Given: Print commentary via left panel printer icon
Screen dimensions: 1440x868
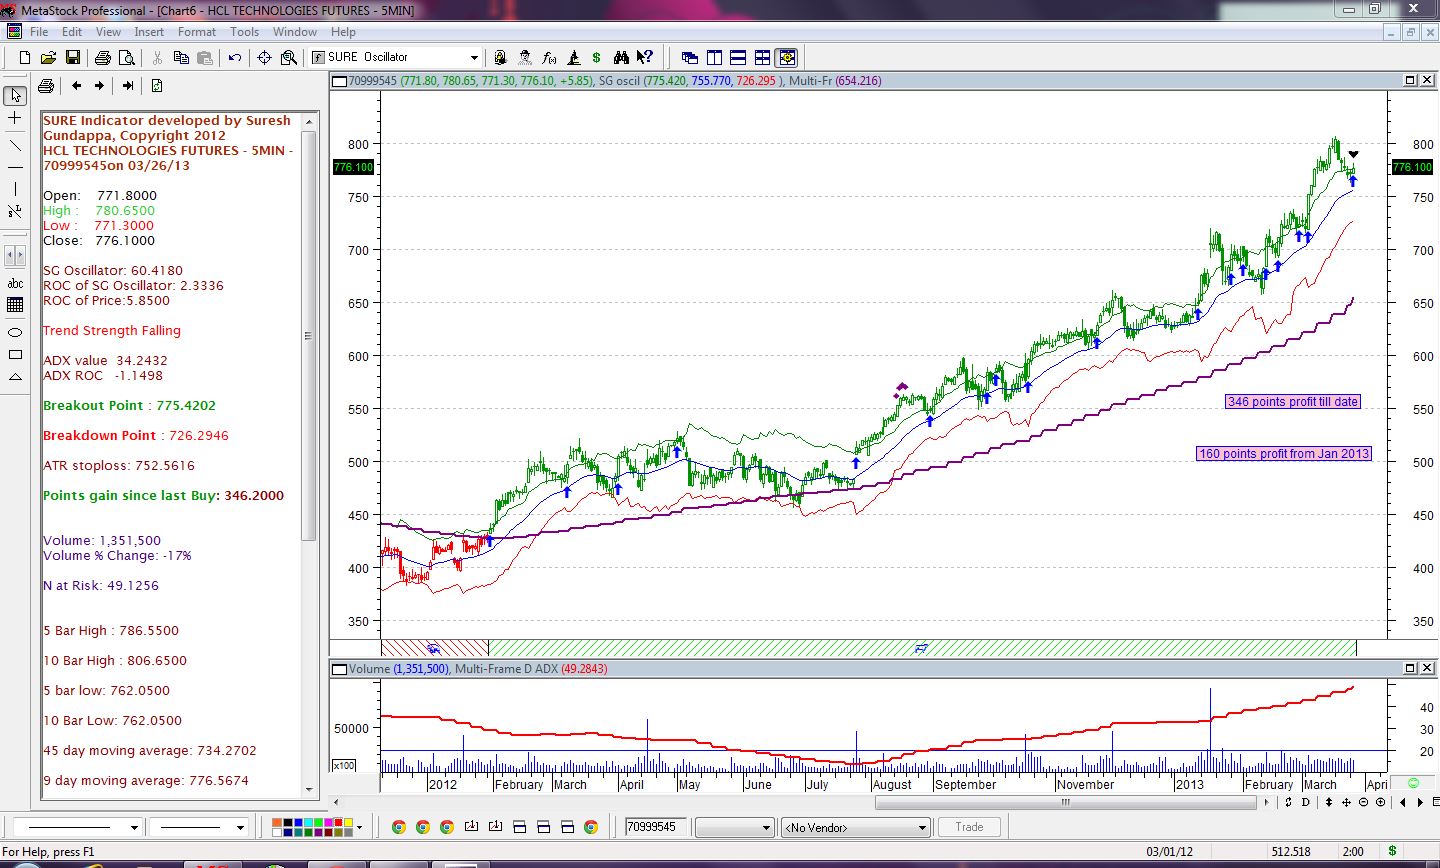Looking at the screenshot, I should tap(46, 86).
